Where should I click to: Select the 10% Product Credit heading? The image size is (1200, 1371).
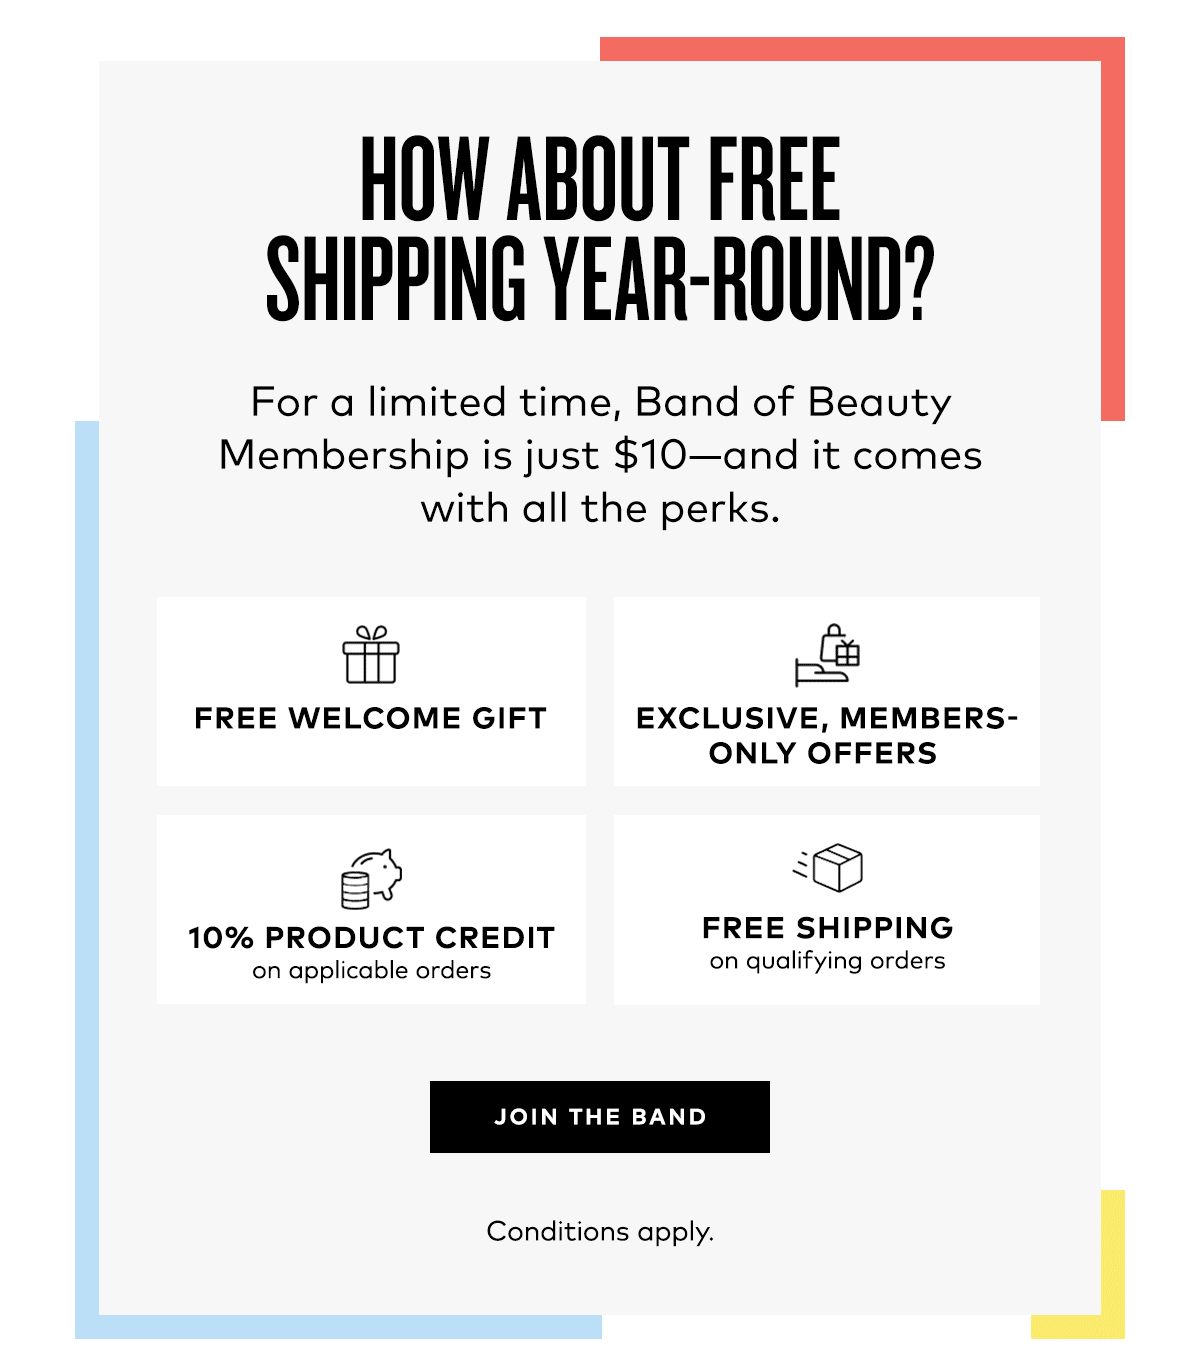[x=371, y=937]
